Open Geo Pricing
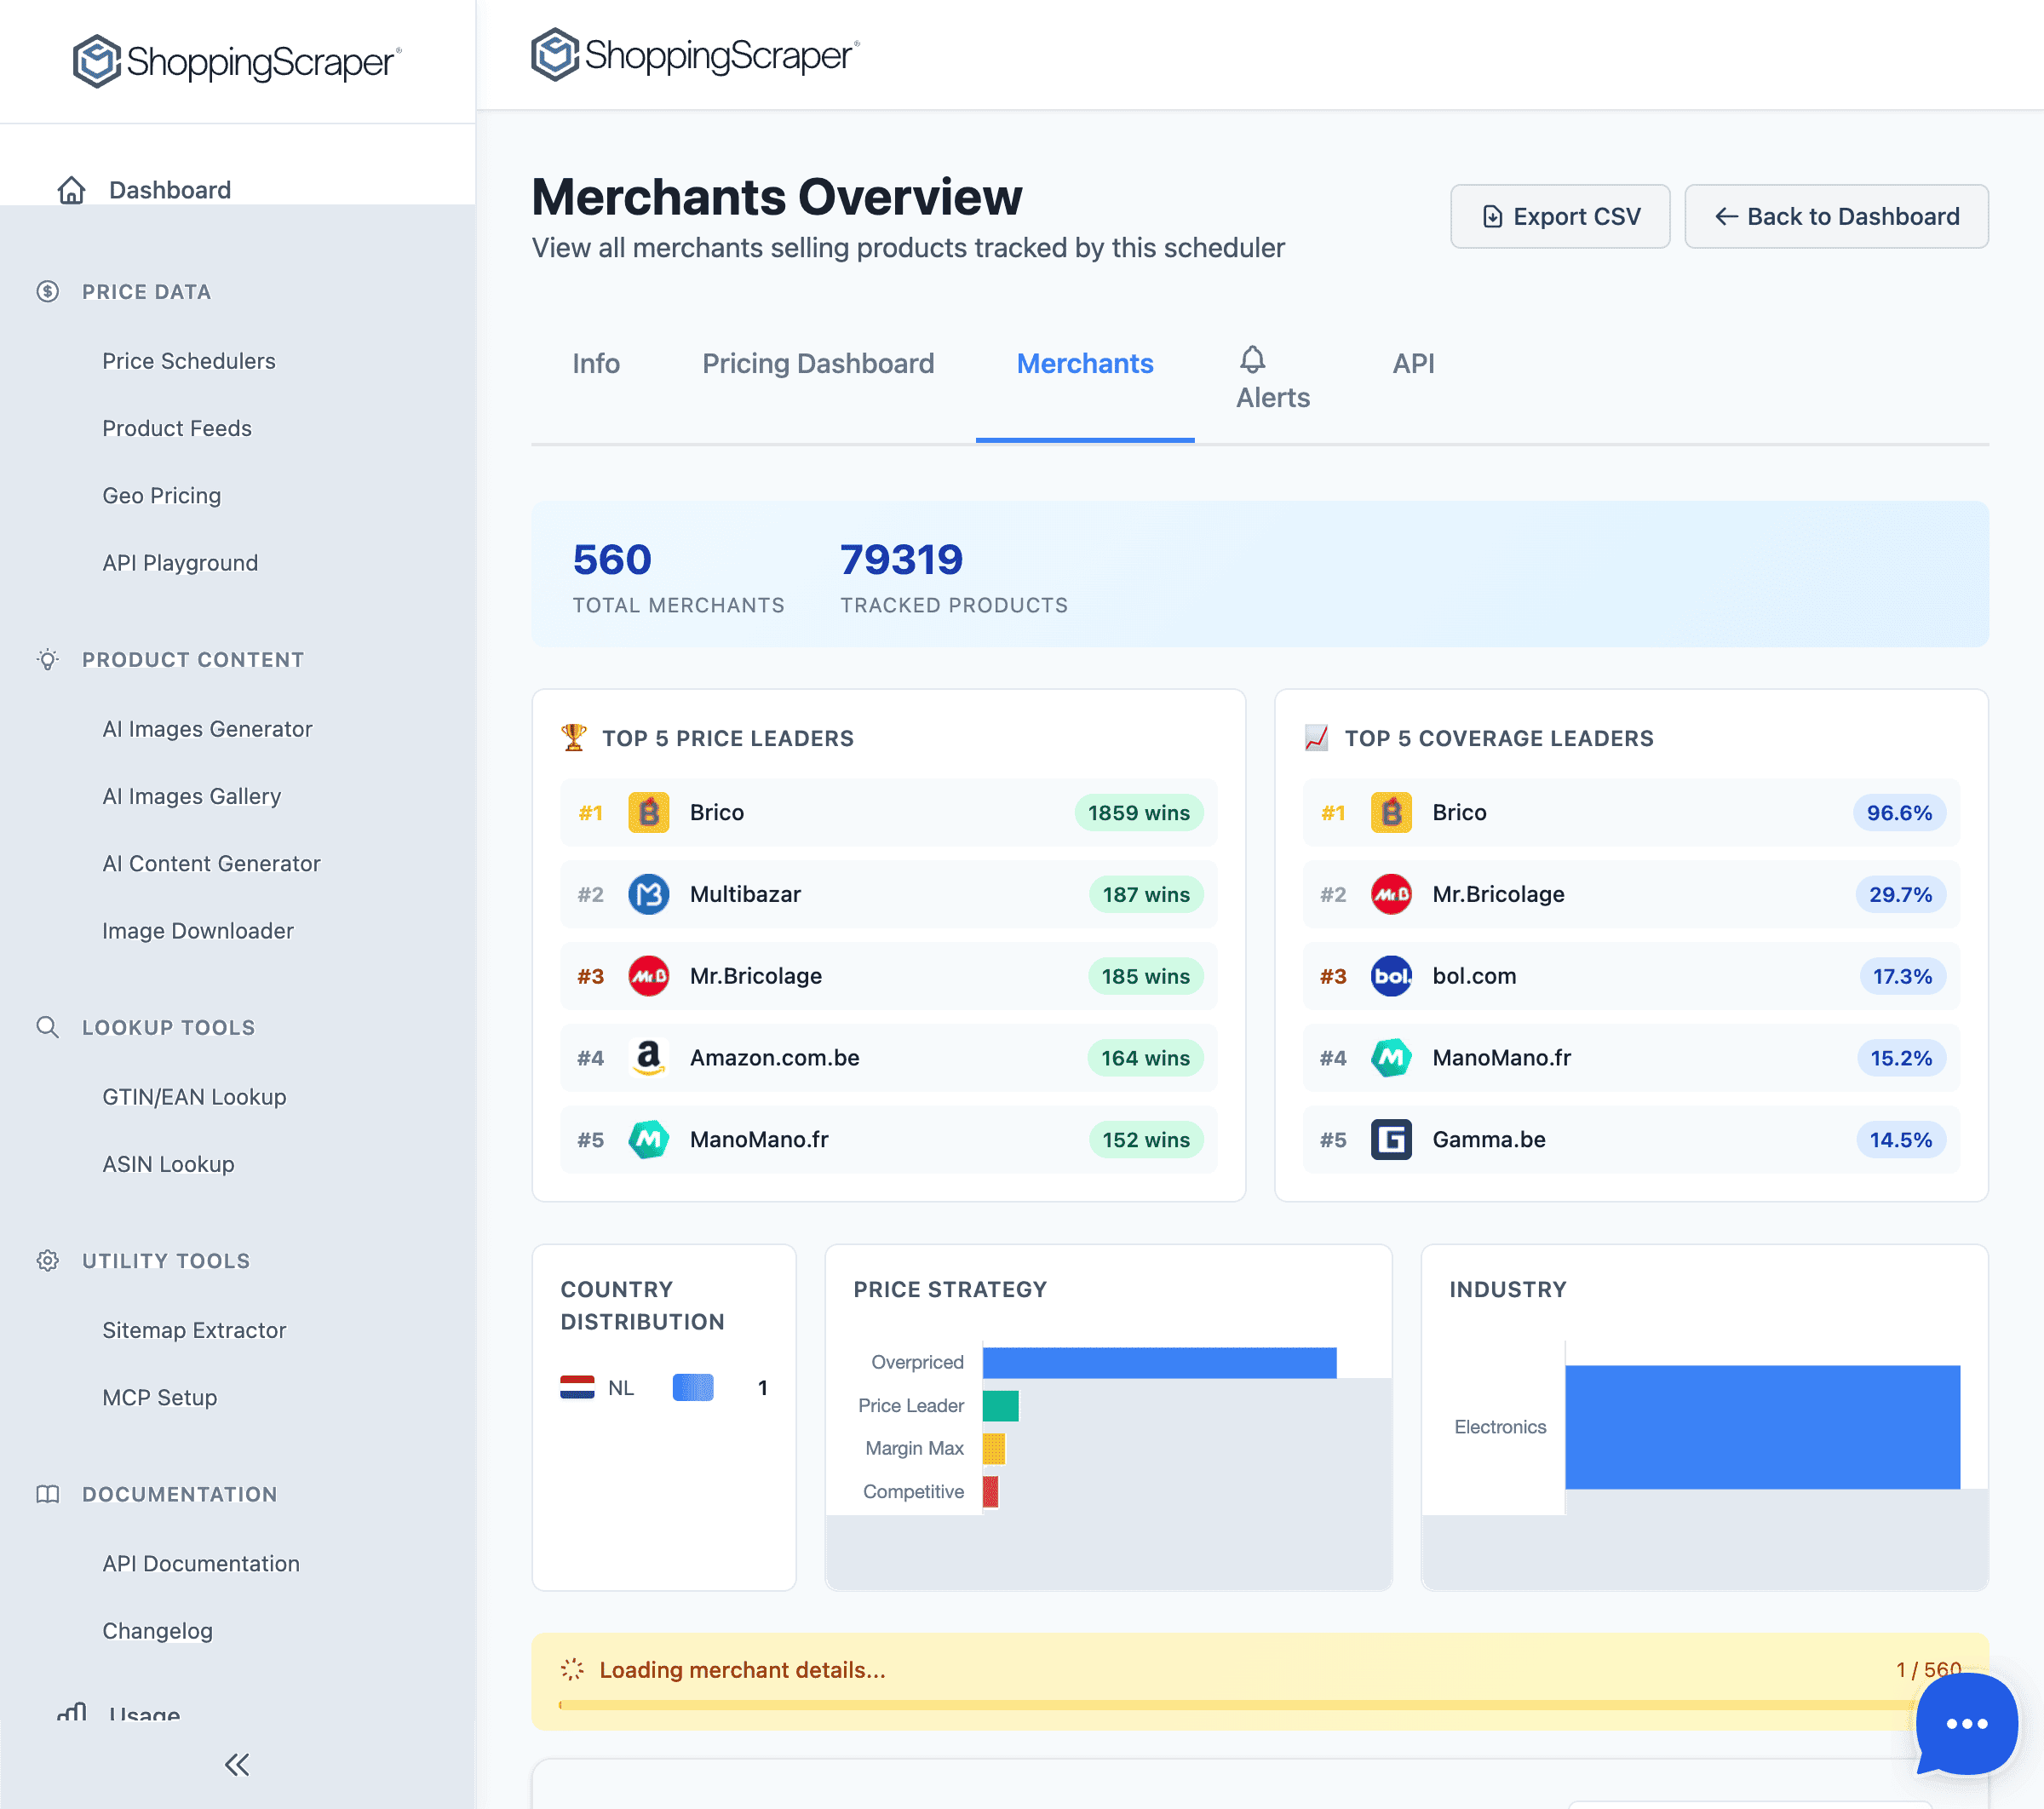This screenshot has height=1809, width=2044. point(162,496)
